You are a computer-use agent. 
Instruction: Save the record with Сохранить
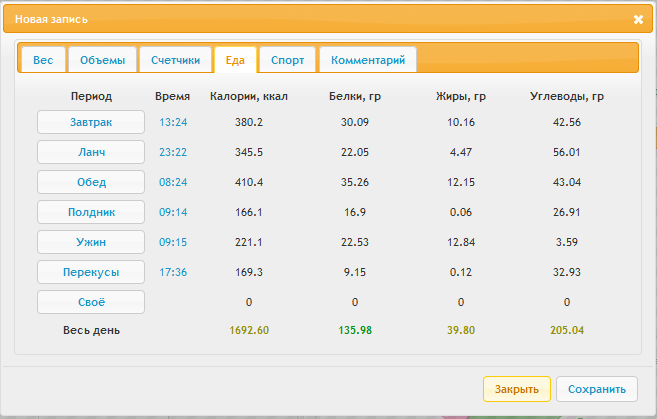[x=596, y=389]
